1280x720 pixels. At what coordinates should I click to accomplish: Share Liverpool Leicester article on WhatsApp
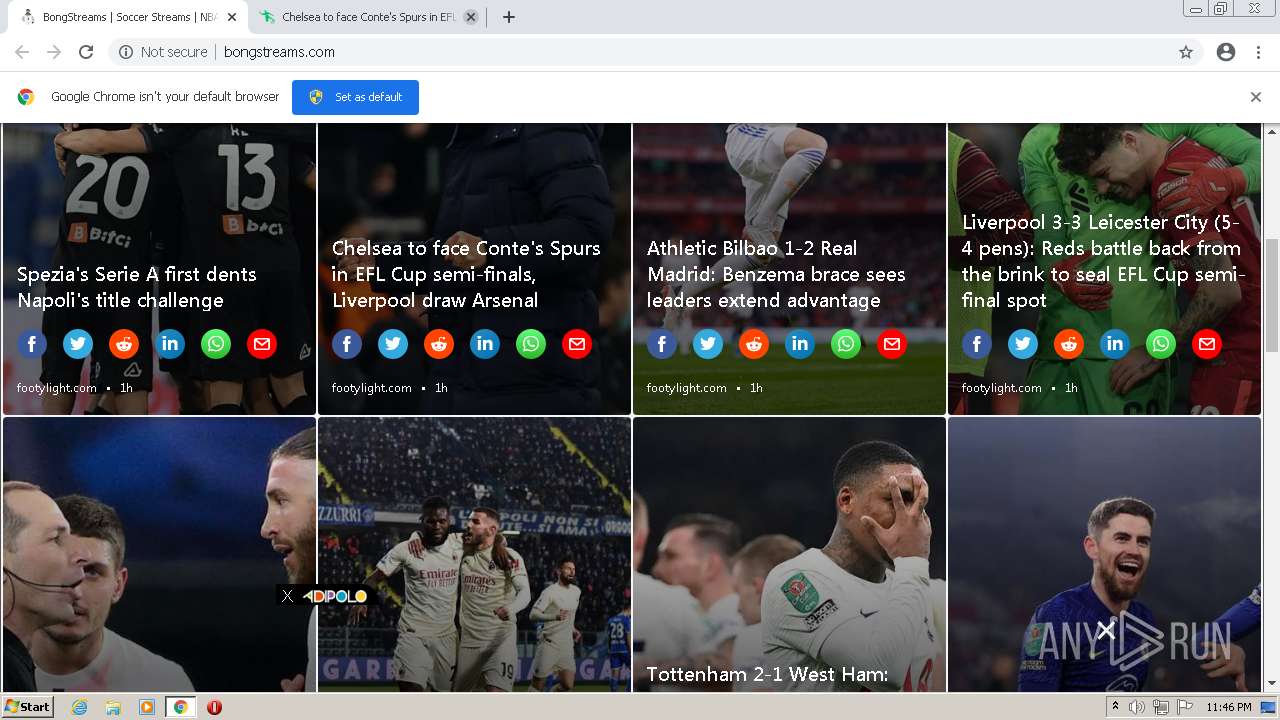coord(1161,344)
